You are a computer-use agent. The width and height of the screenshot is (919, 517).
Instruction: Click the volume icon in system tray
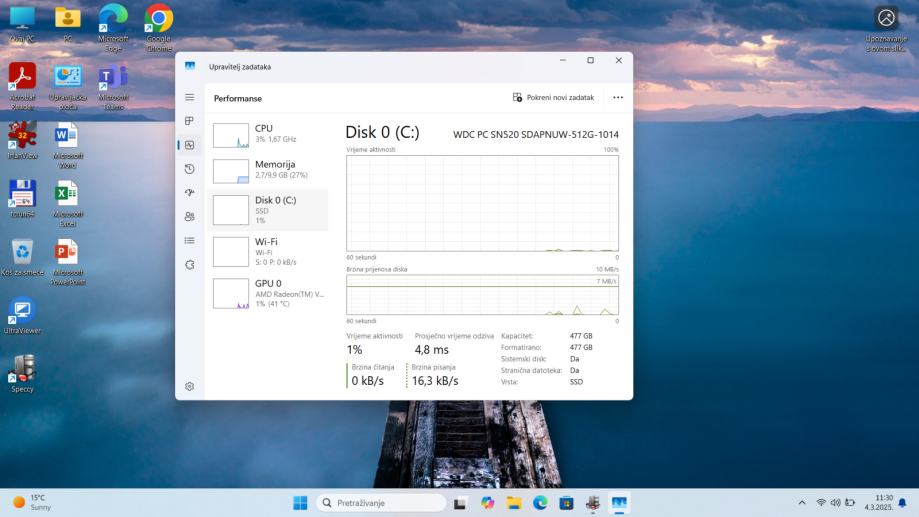[835, 503]
